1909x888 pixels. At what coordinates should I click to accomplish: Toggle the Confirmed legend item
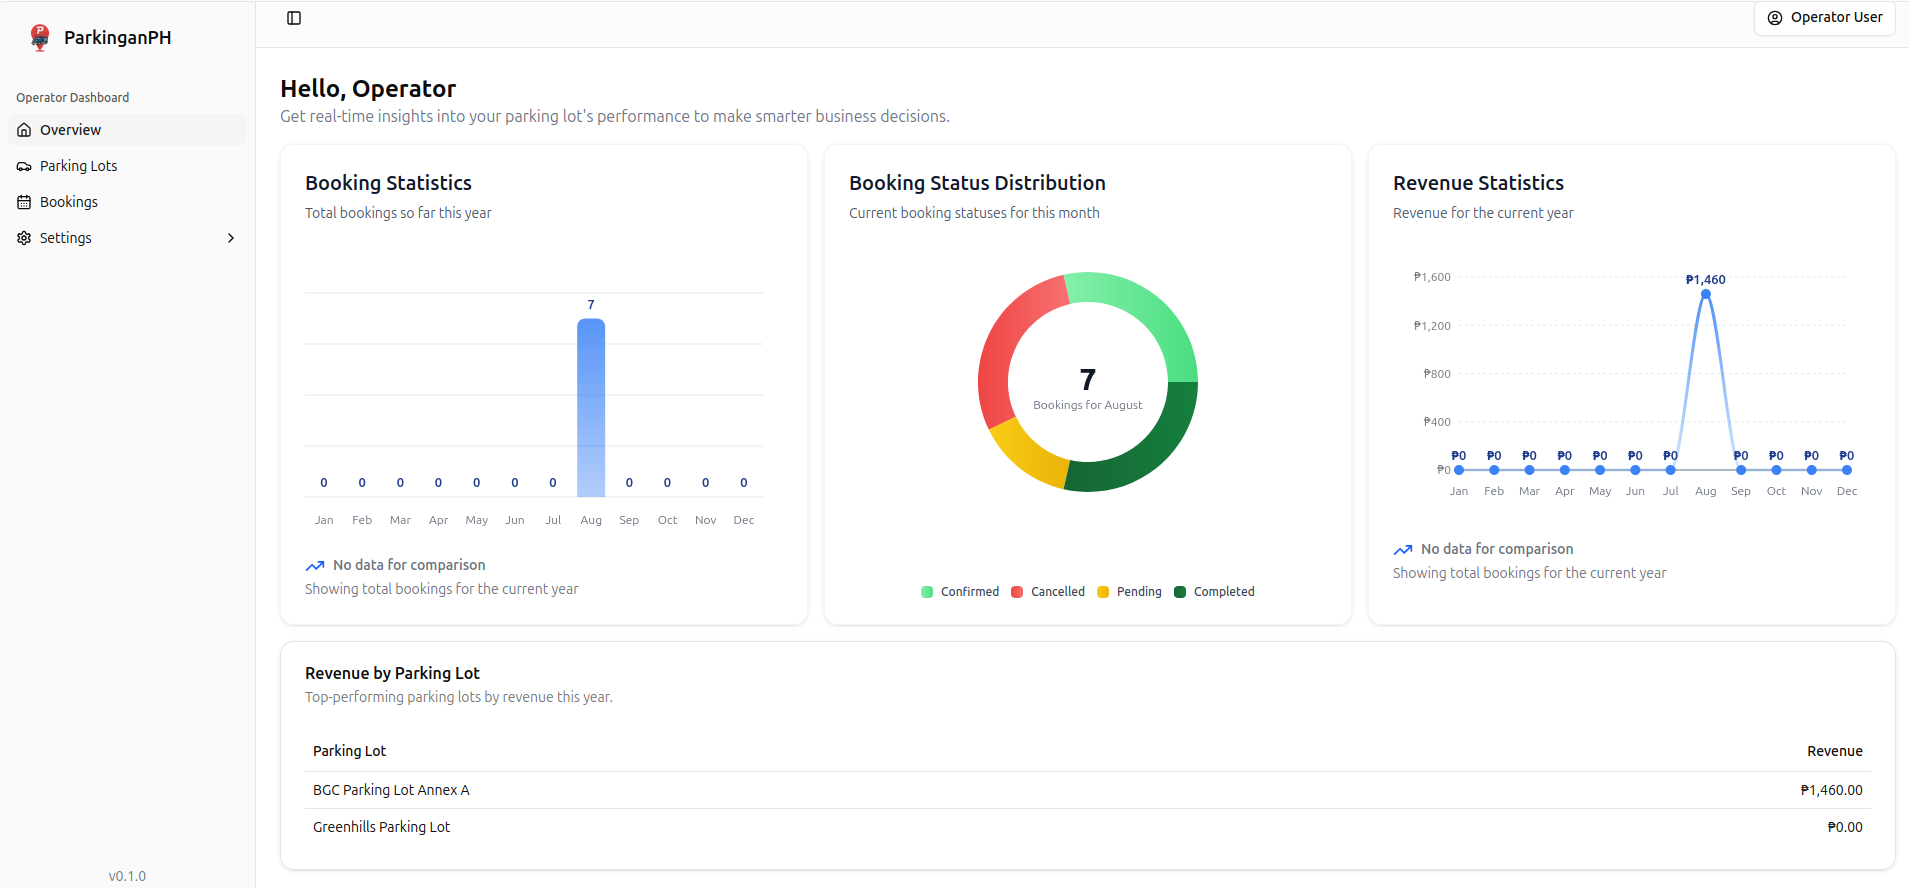coord(960,592)
